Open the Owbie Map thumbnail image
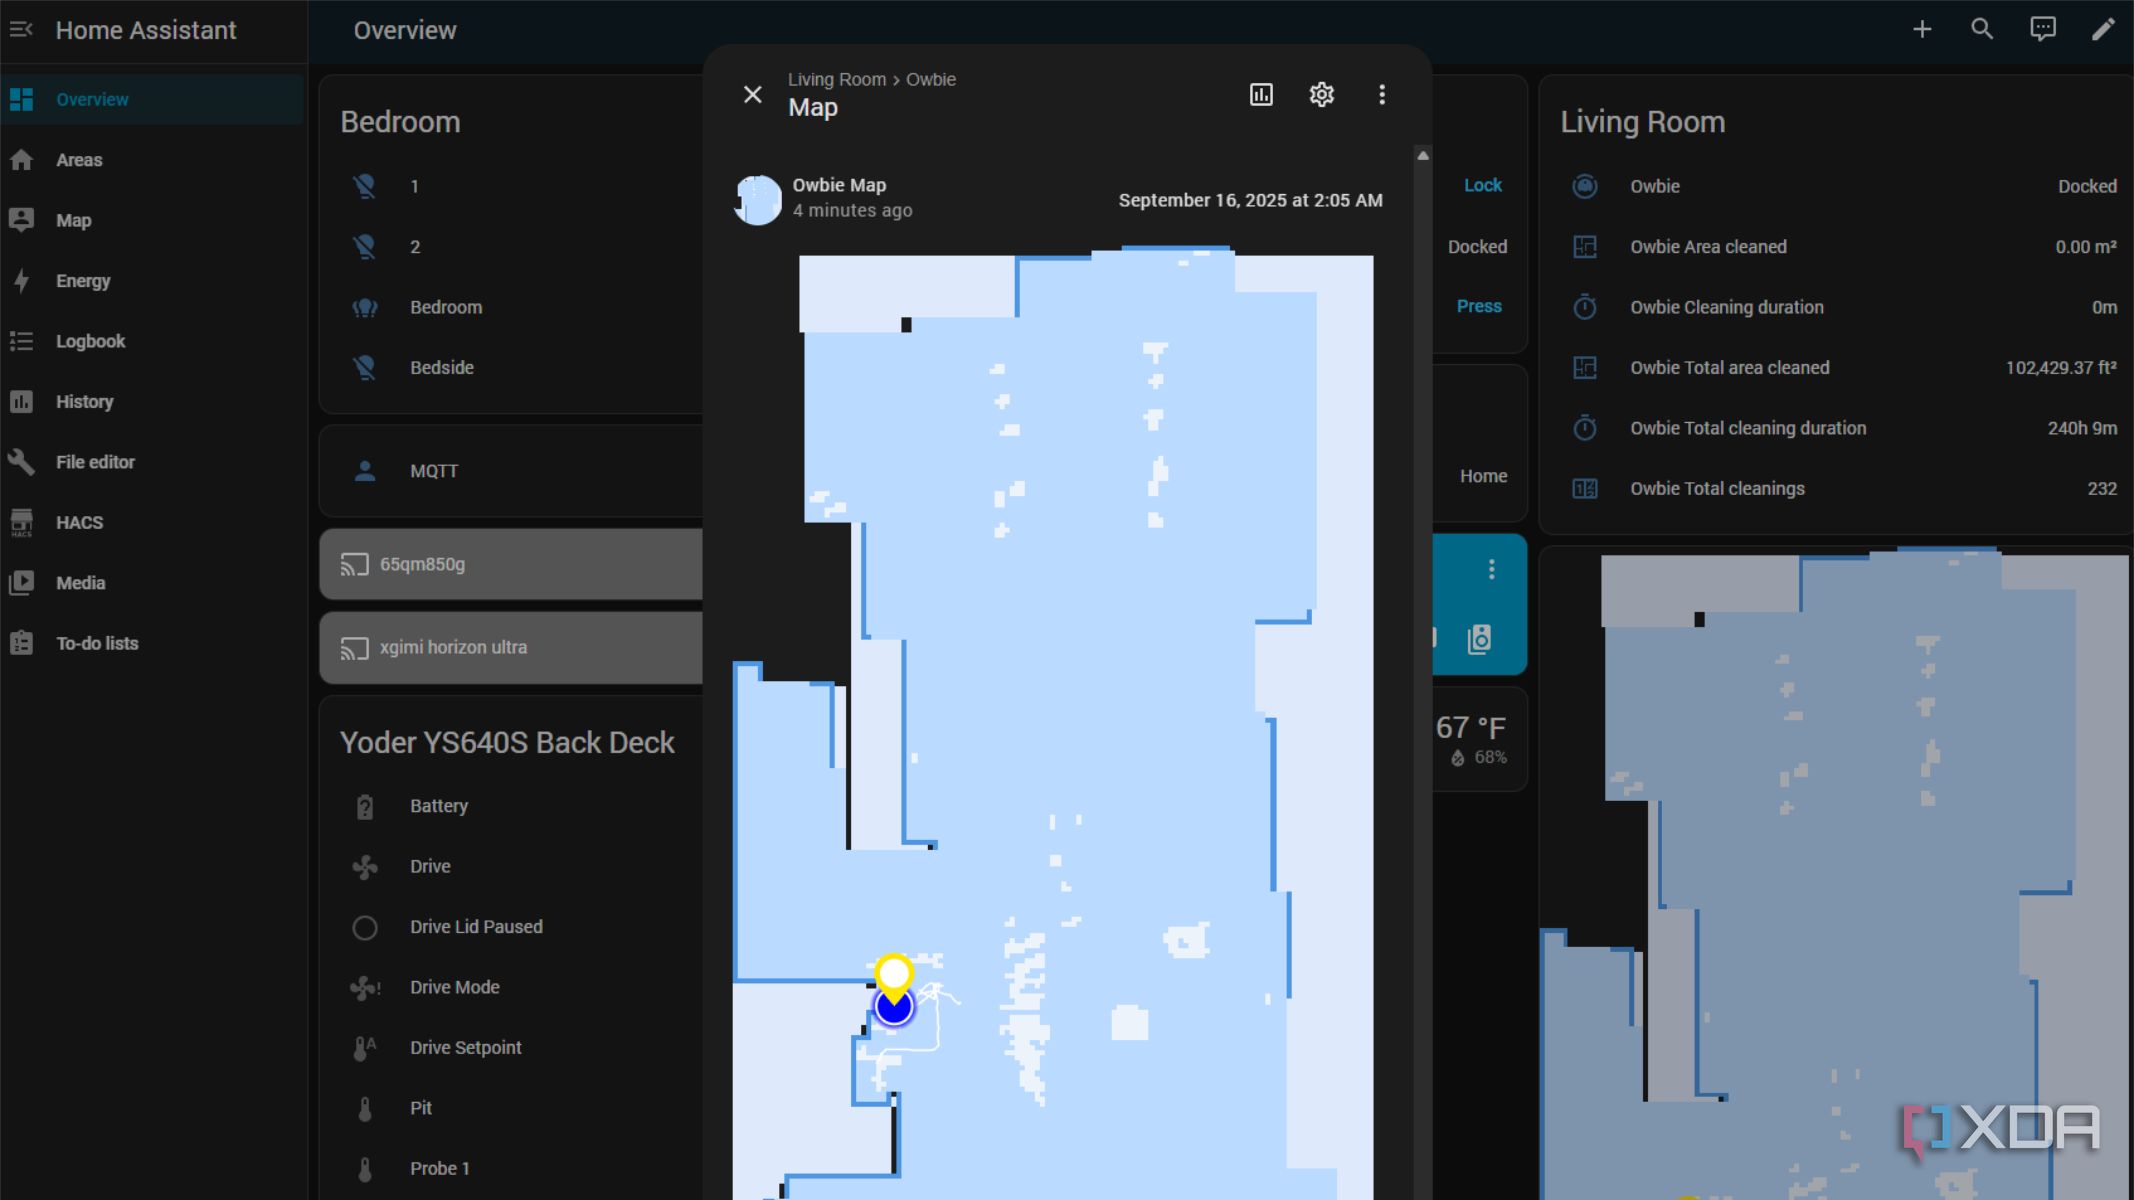The height and width of the screenshot is (1200, 2134). [x=758, y=199]
